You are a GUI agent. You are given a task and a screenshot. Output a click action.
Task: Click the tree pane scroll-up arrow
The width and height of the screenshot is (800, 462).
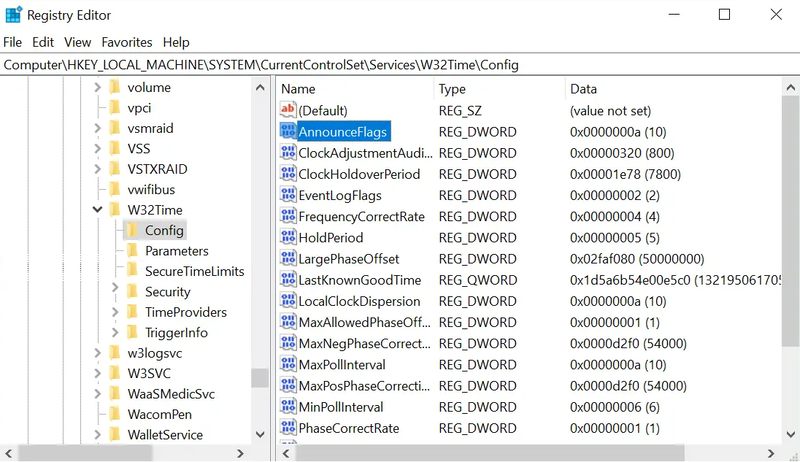[x=260, y=87]
